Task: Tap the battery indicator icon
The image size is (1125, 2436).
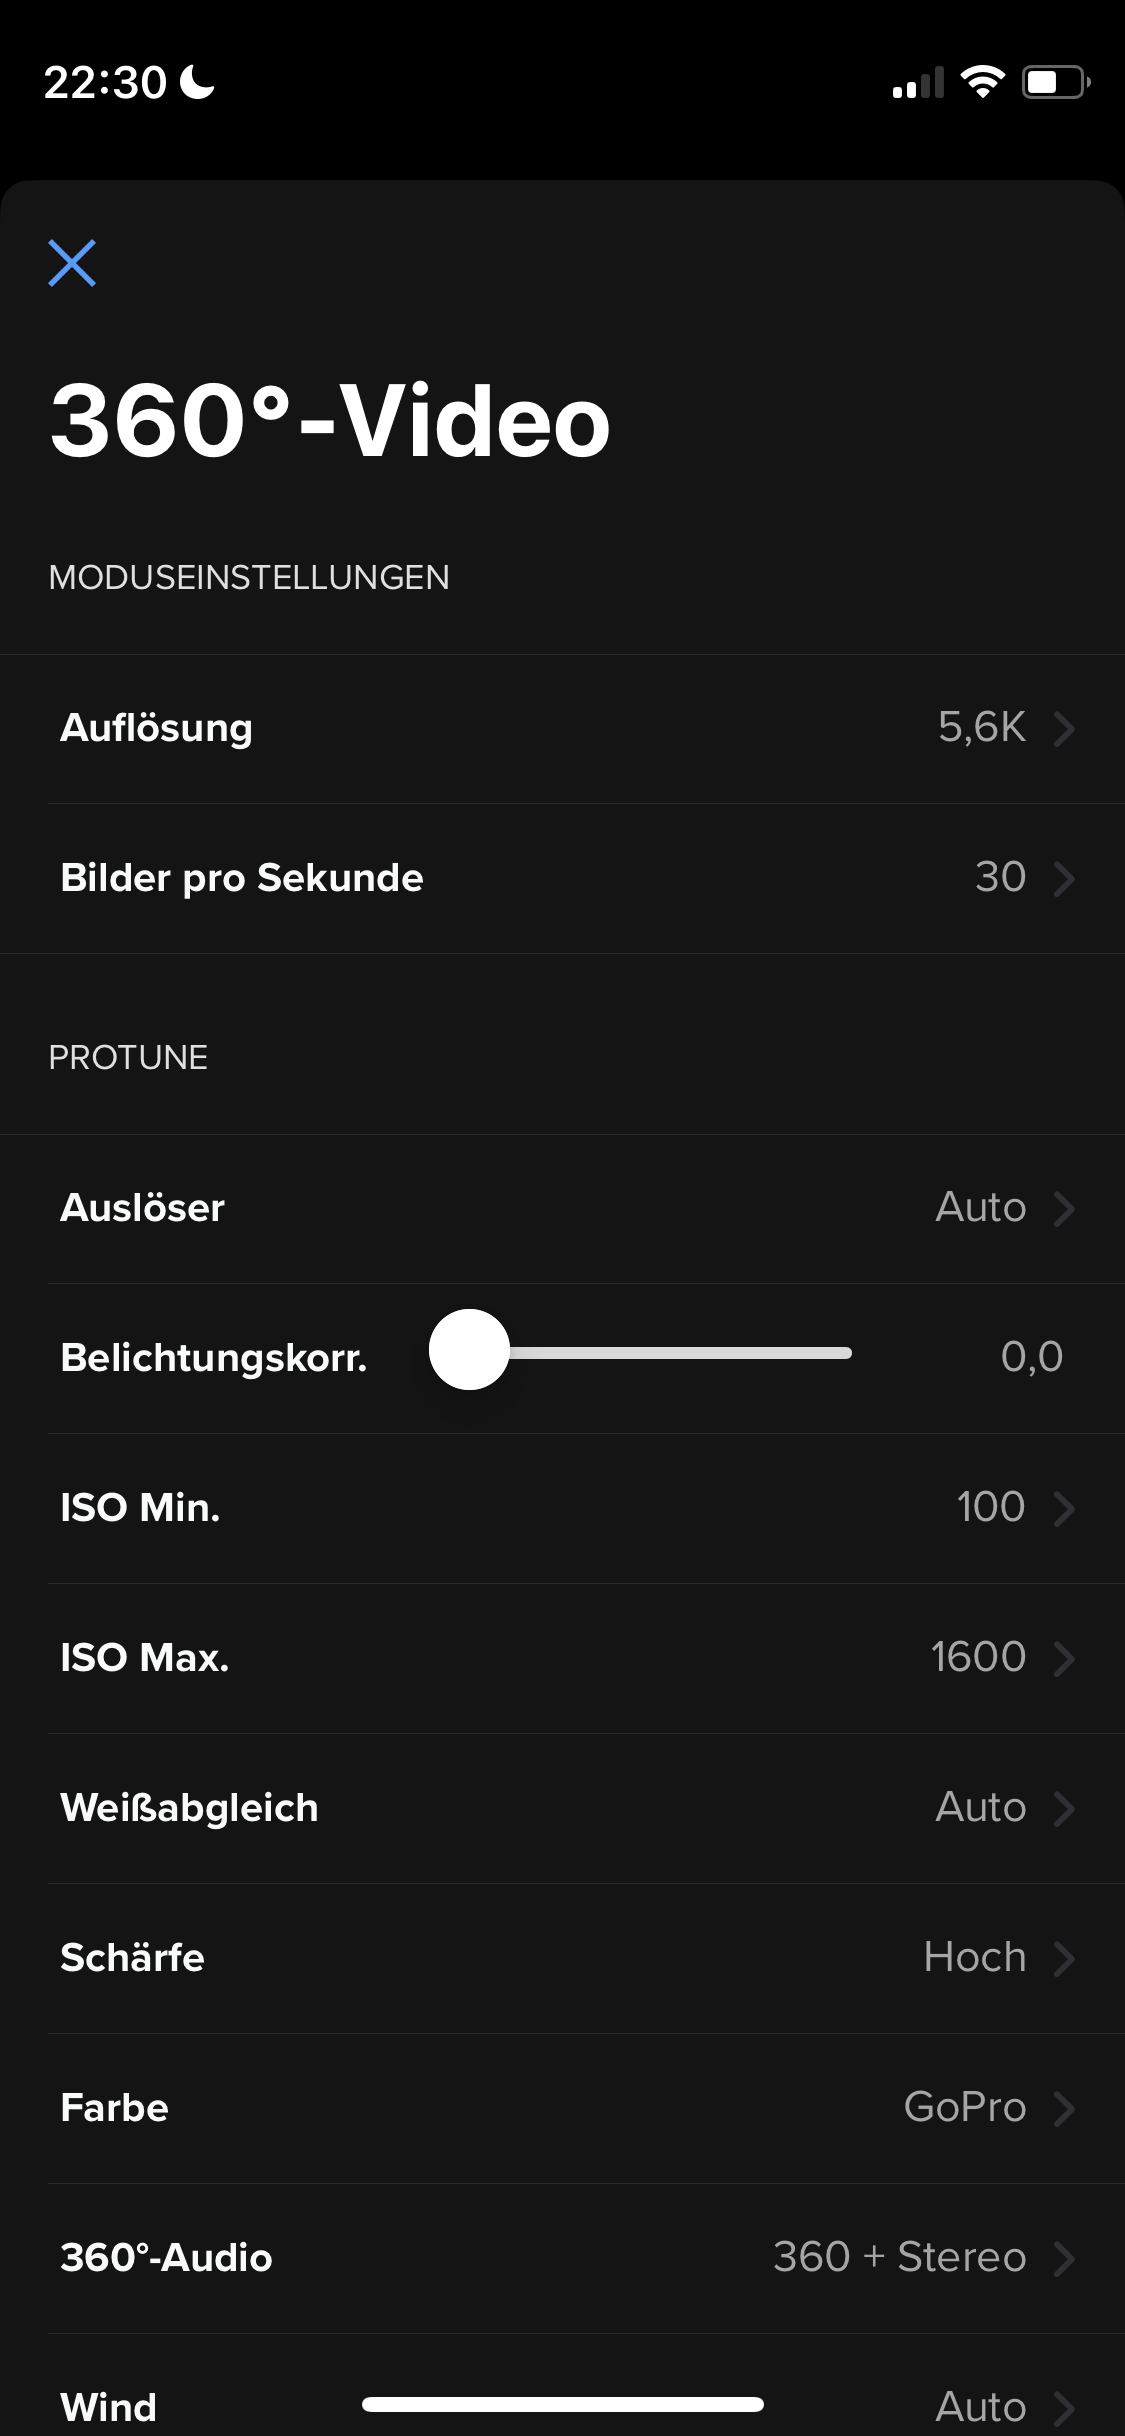Action: click(x=1056, y=82)
